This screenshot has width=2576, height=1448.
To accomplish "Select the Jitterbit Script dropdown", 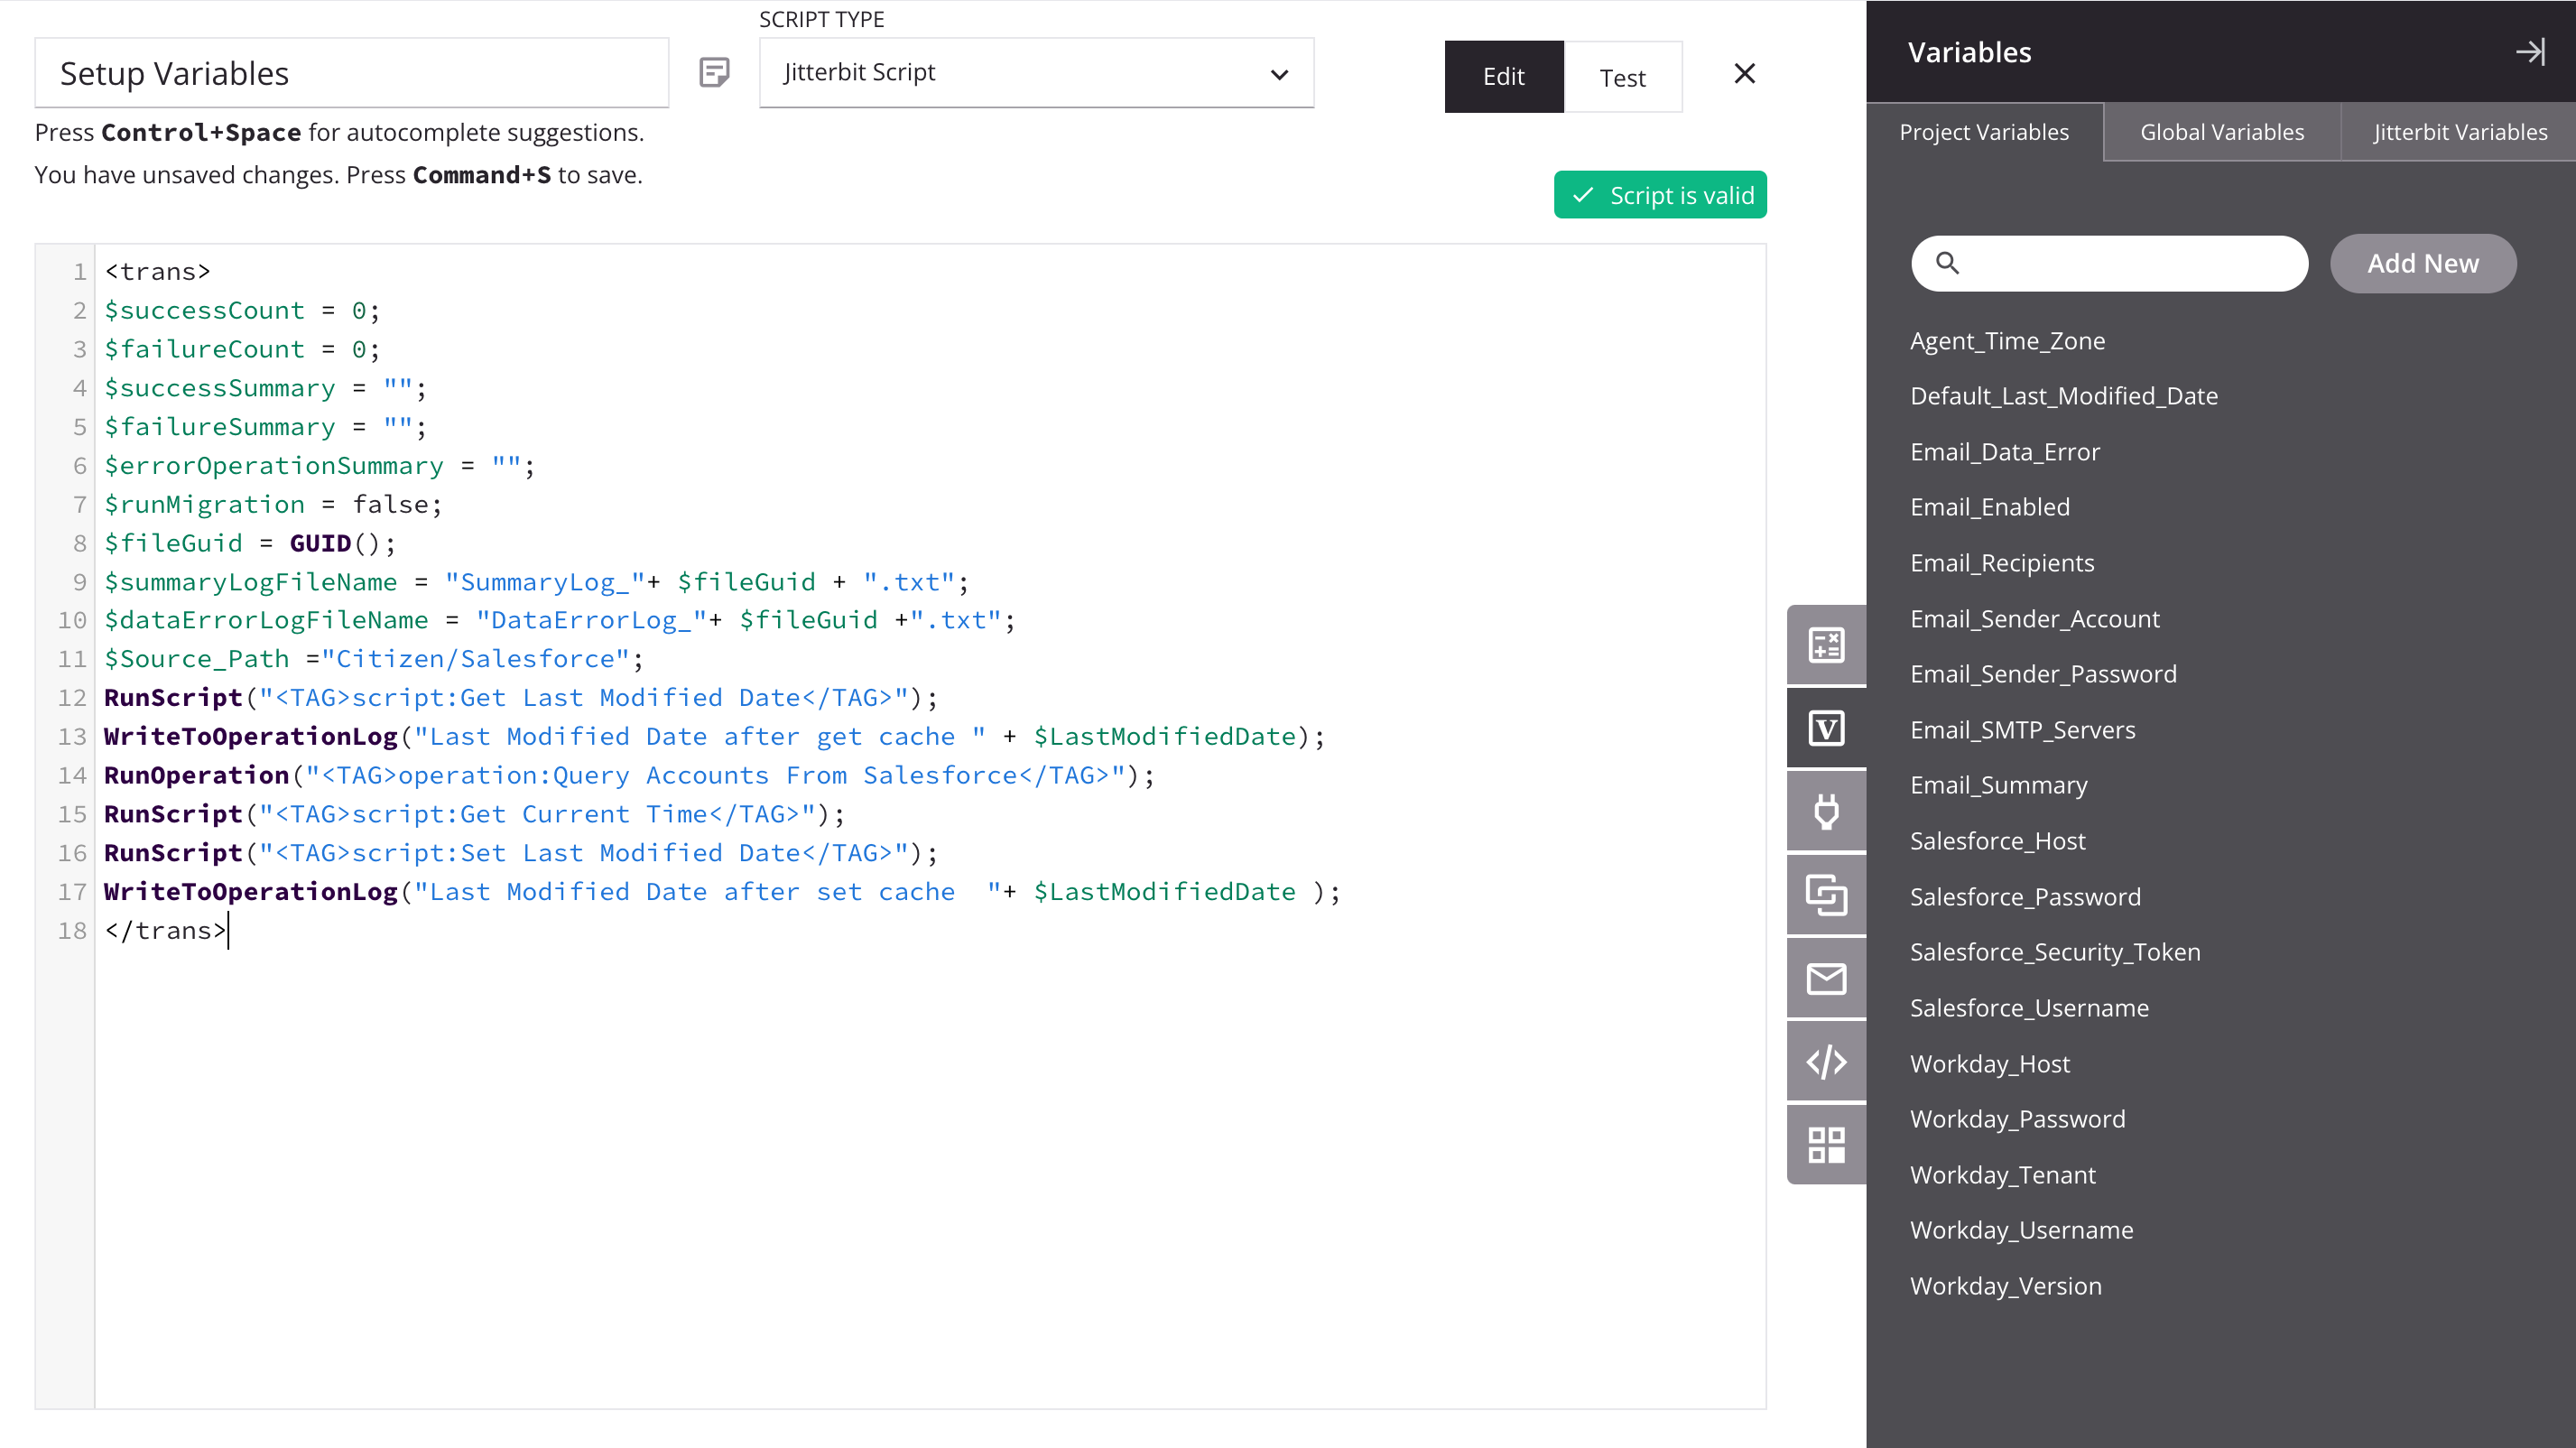I will tap(1035, 72).
